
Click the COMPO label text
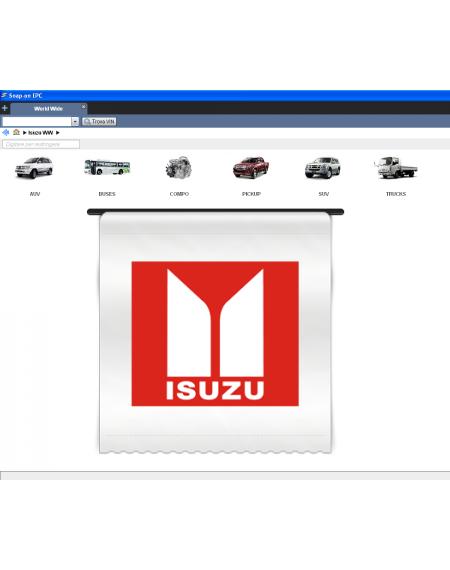[x=179, y=194]
